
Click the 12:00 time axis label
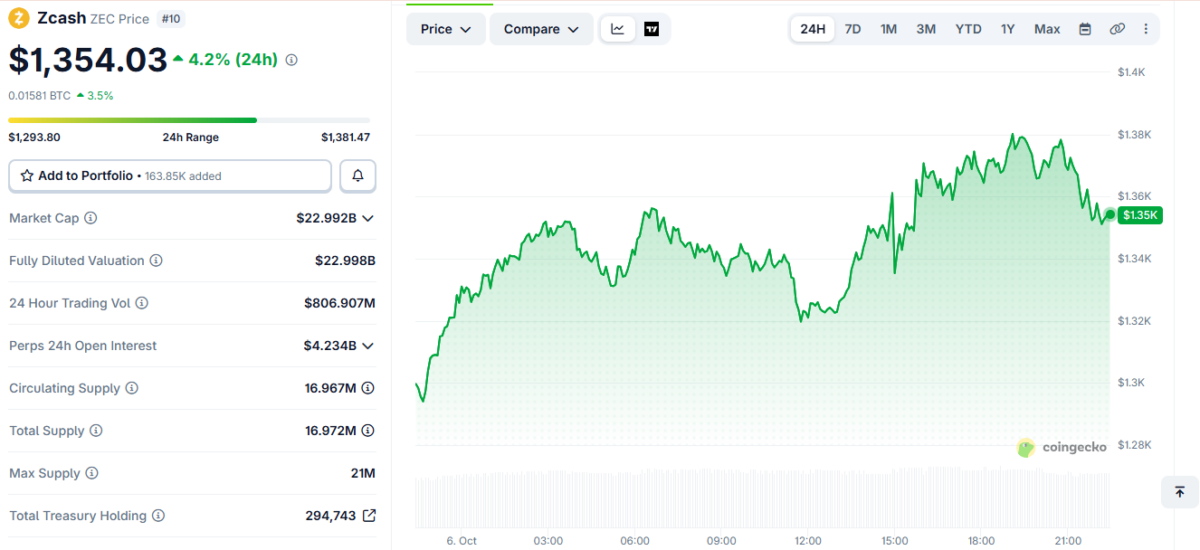click(808, 541)
